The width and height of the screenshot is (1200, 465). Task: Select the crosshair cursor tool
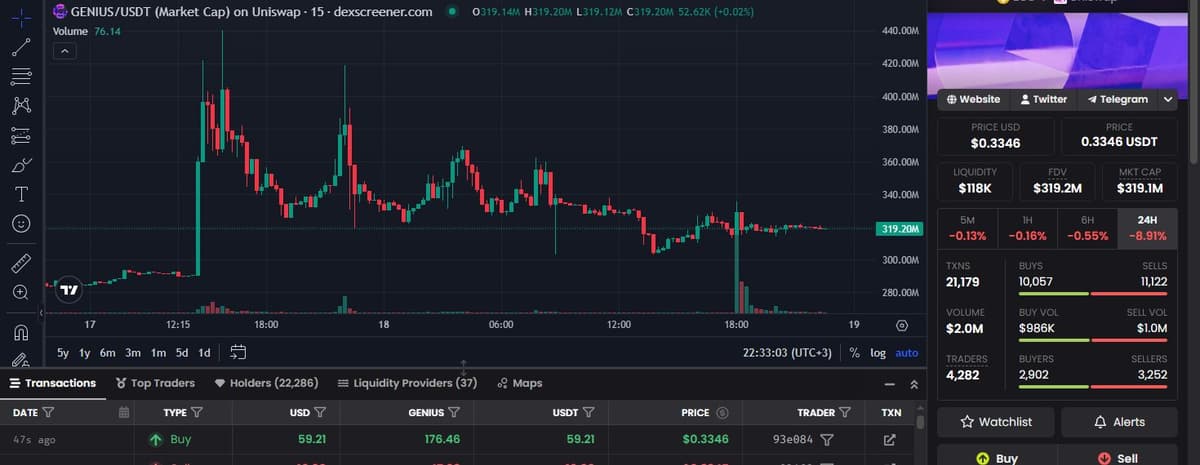[x=22, y=19]
